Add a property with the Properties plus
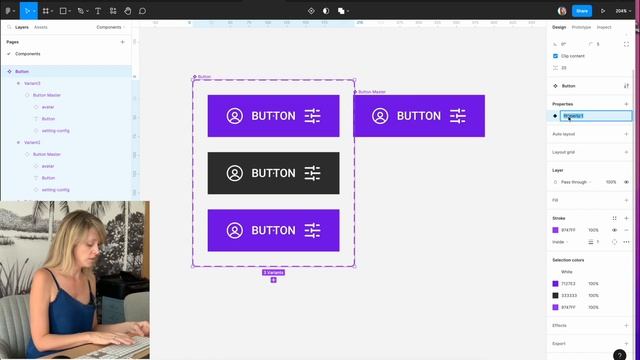Screen dimensions: 640x360 (x=626, y=104)
